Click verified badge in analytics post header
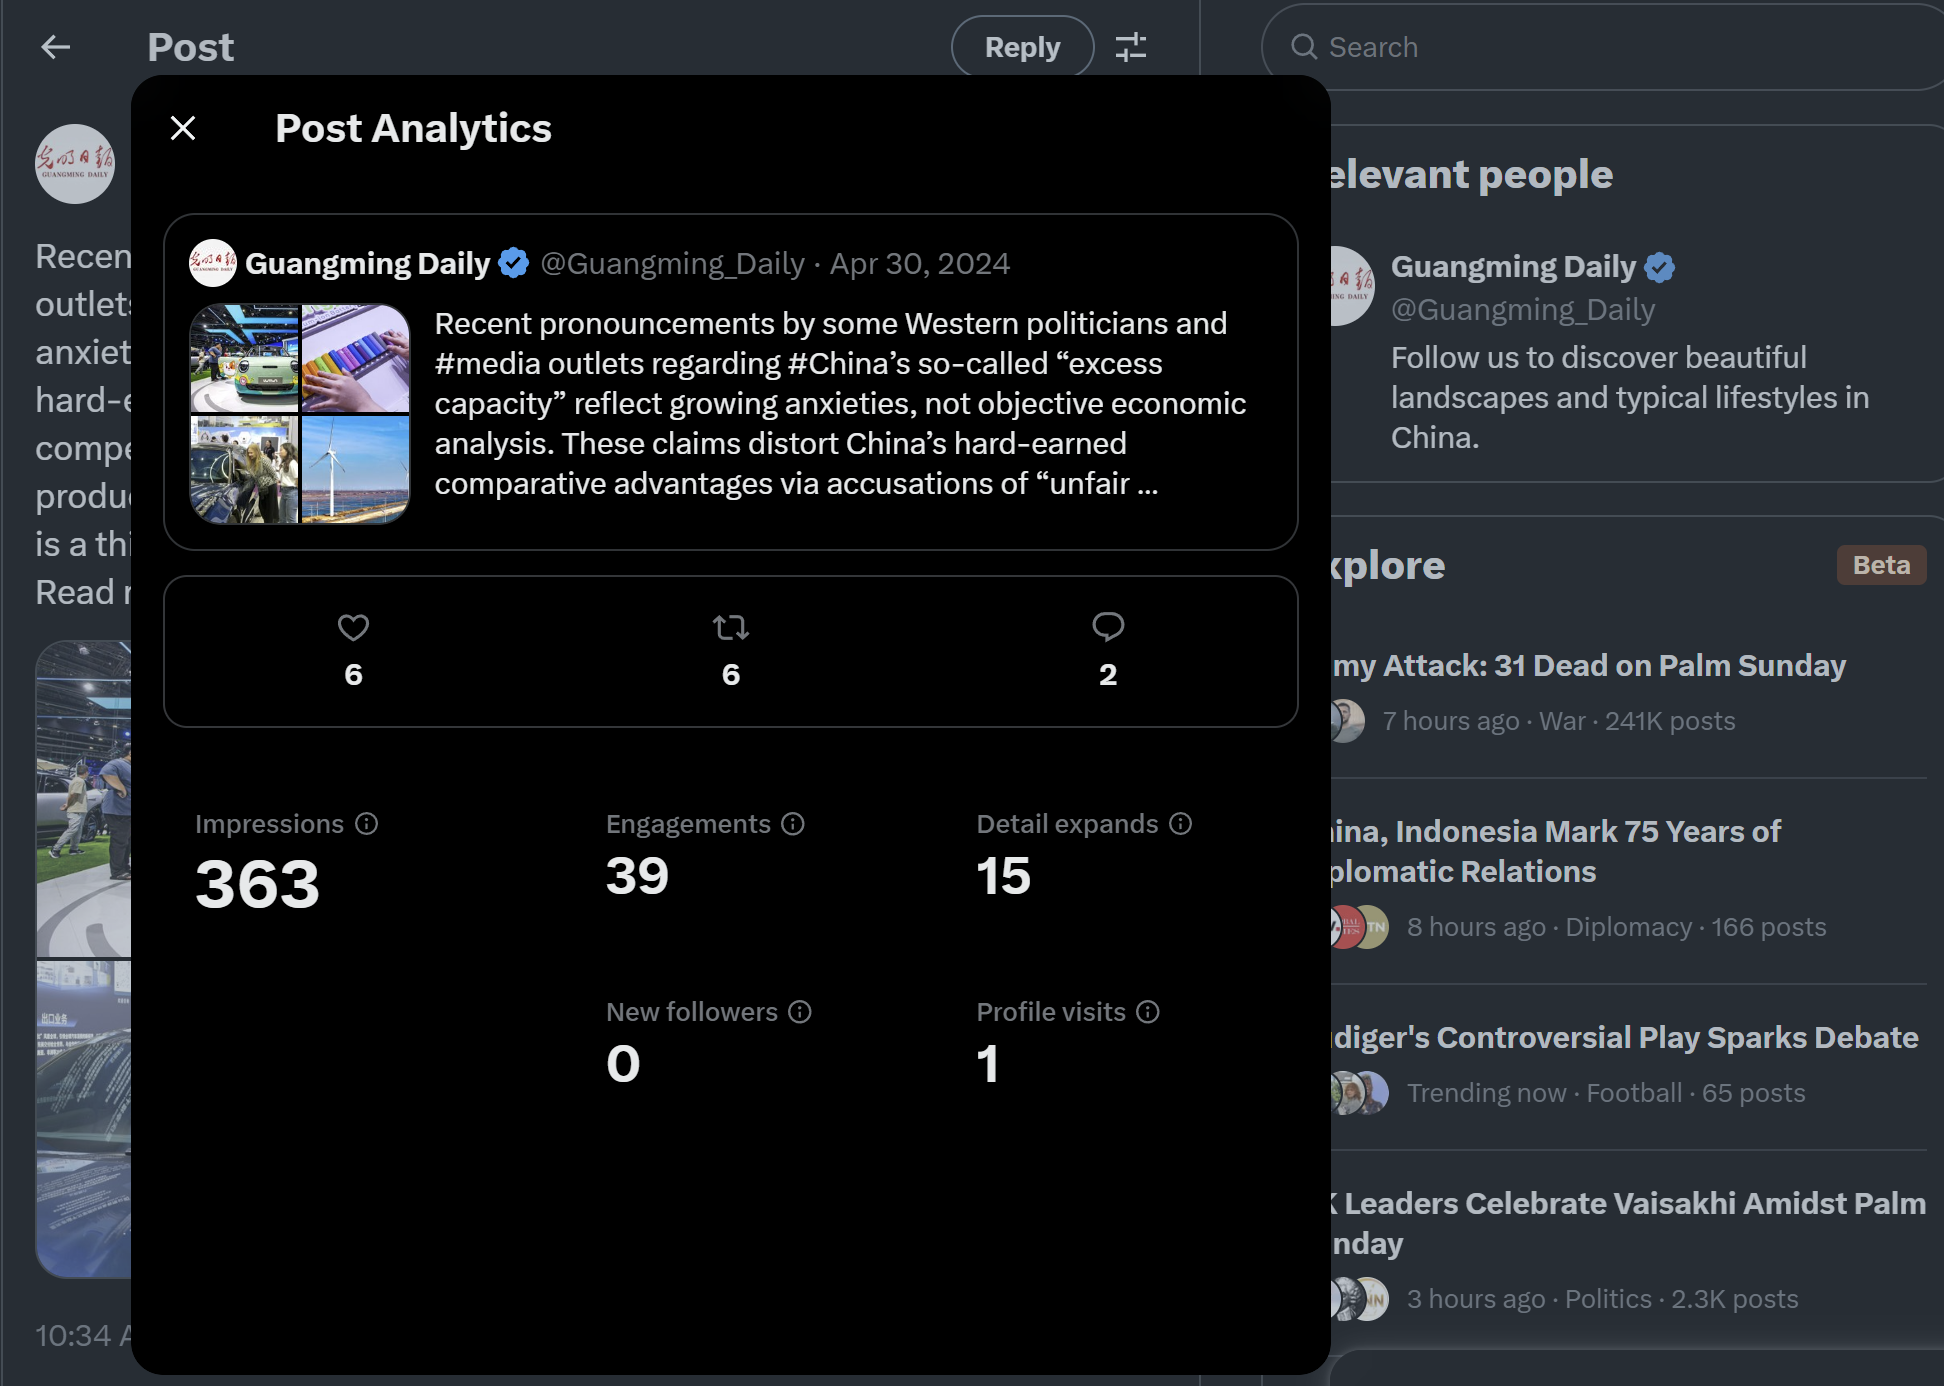The width and height of the screenshot is (1944, 1386). tap(514, 263)
